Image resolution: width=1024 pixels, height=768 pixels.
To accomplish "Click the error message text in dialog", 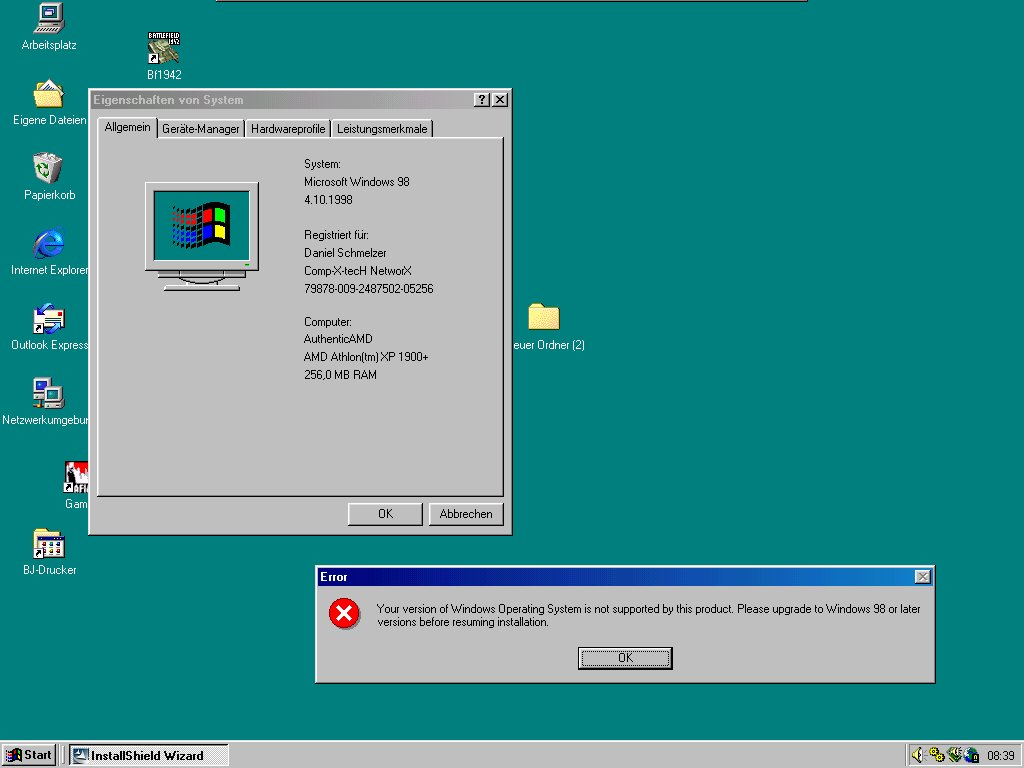I will click(648, 615).
